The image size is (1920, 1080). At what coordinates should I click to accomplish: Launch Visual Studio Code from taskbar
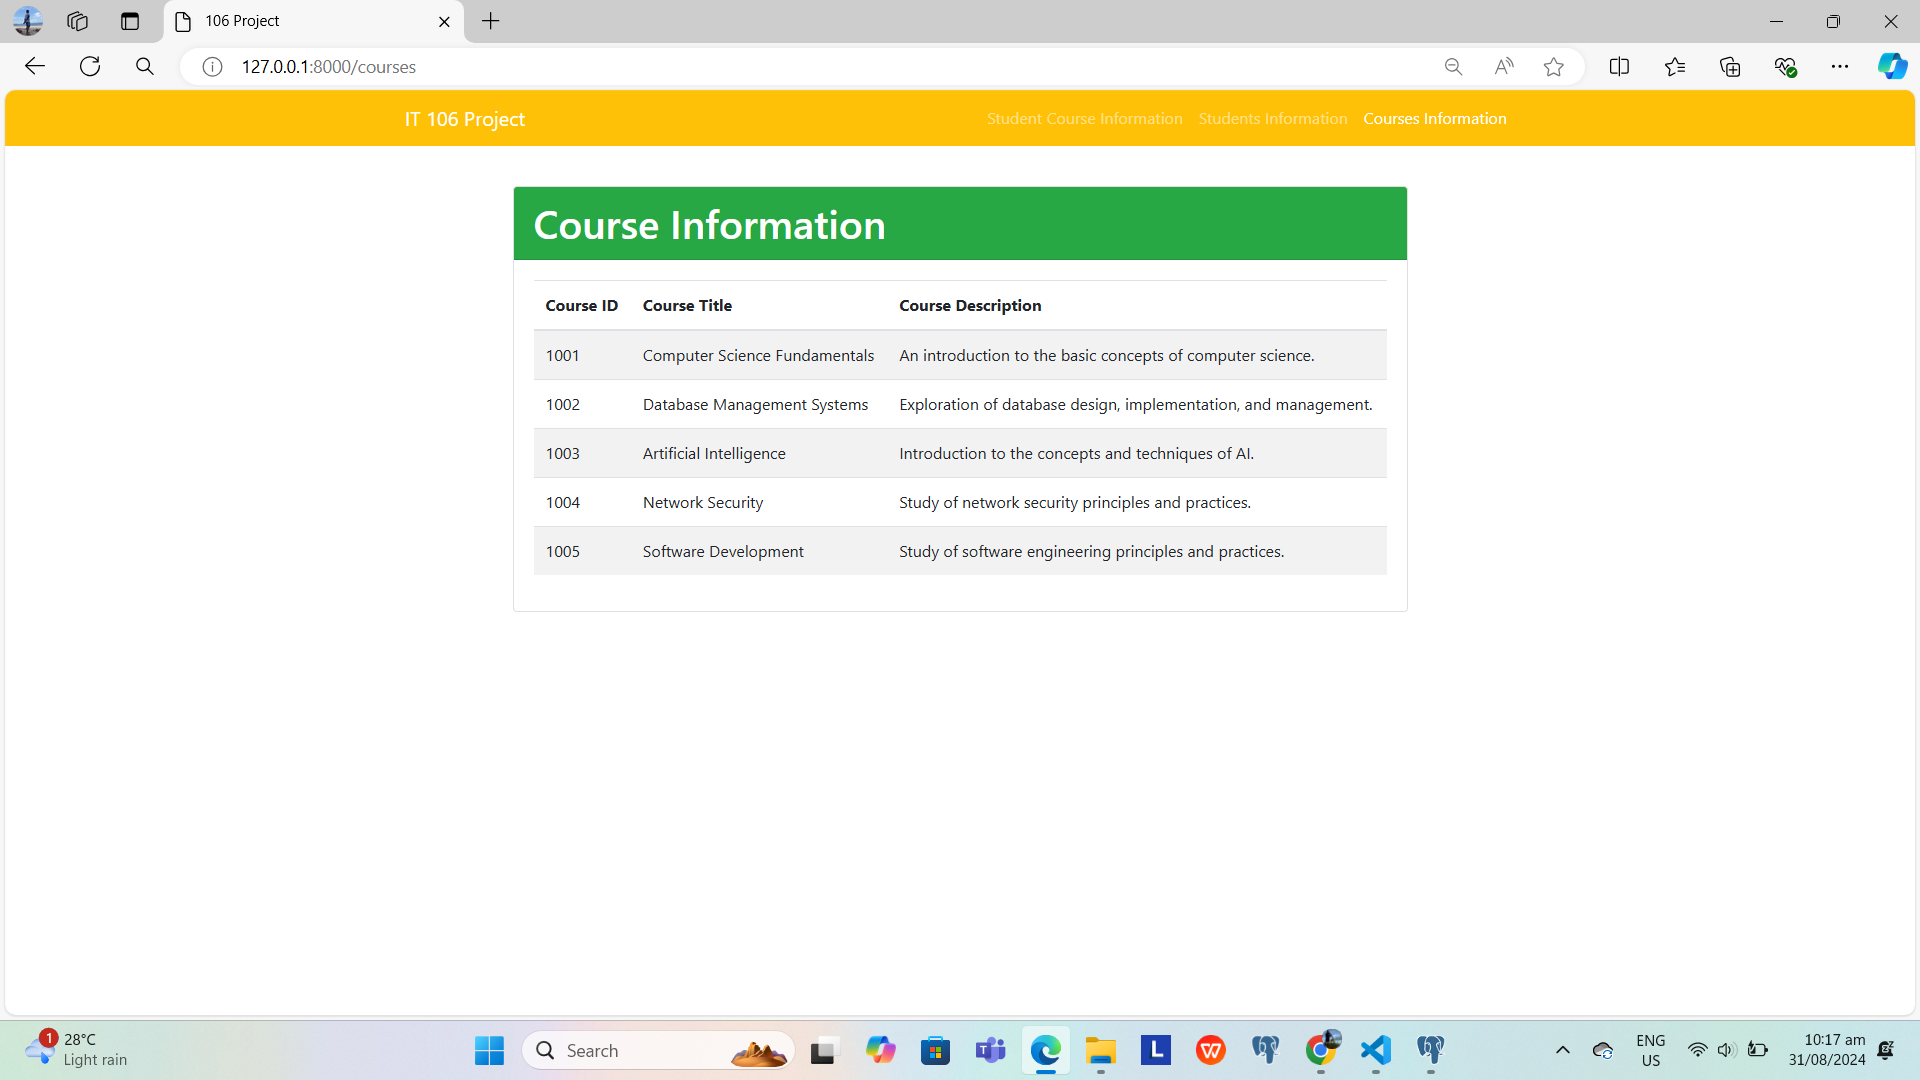(1376, 1050)
